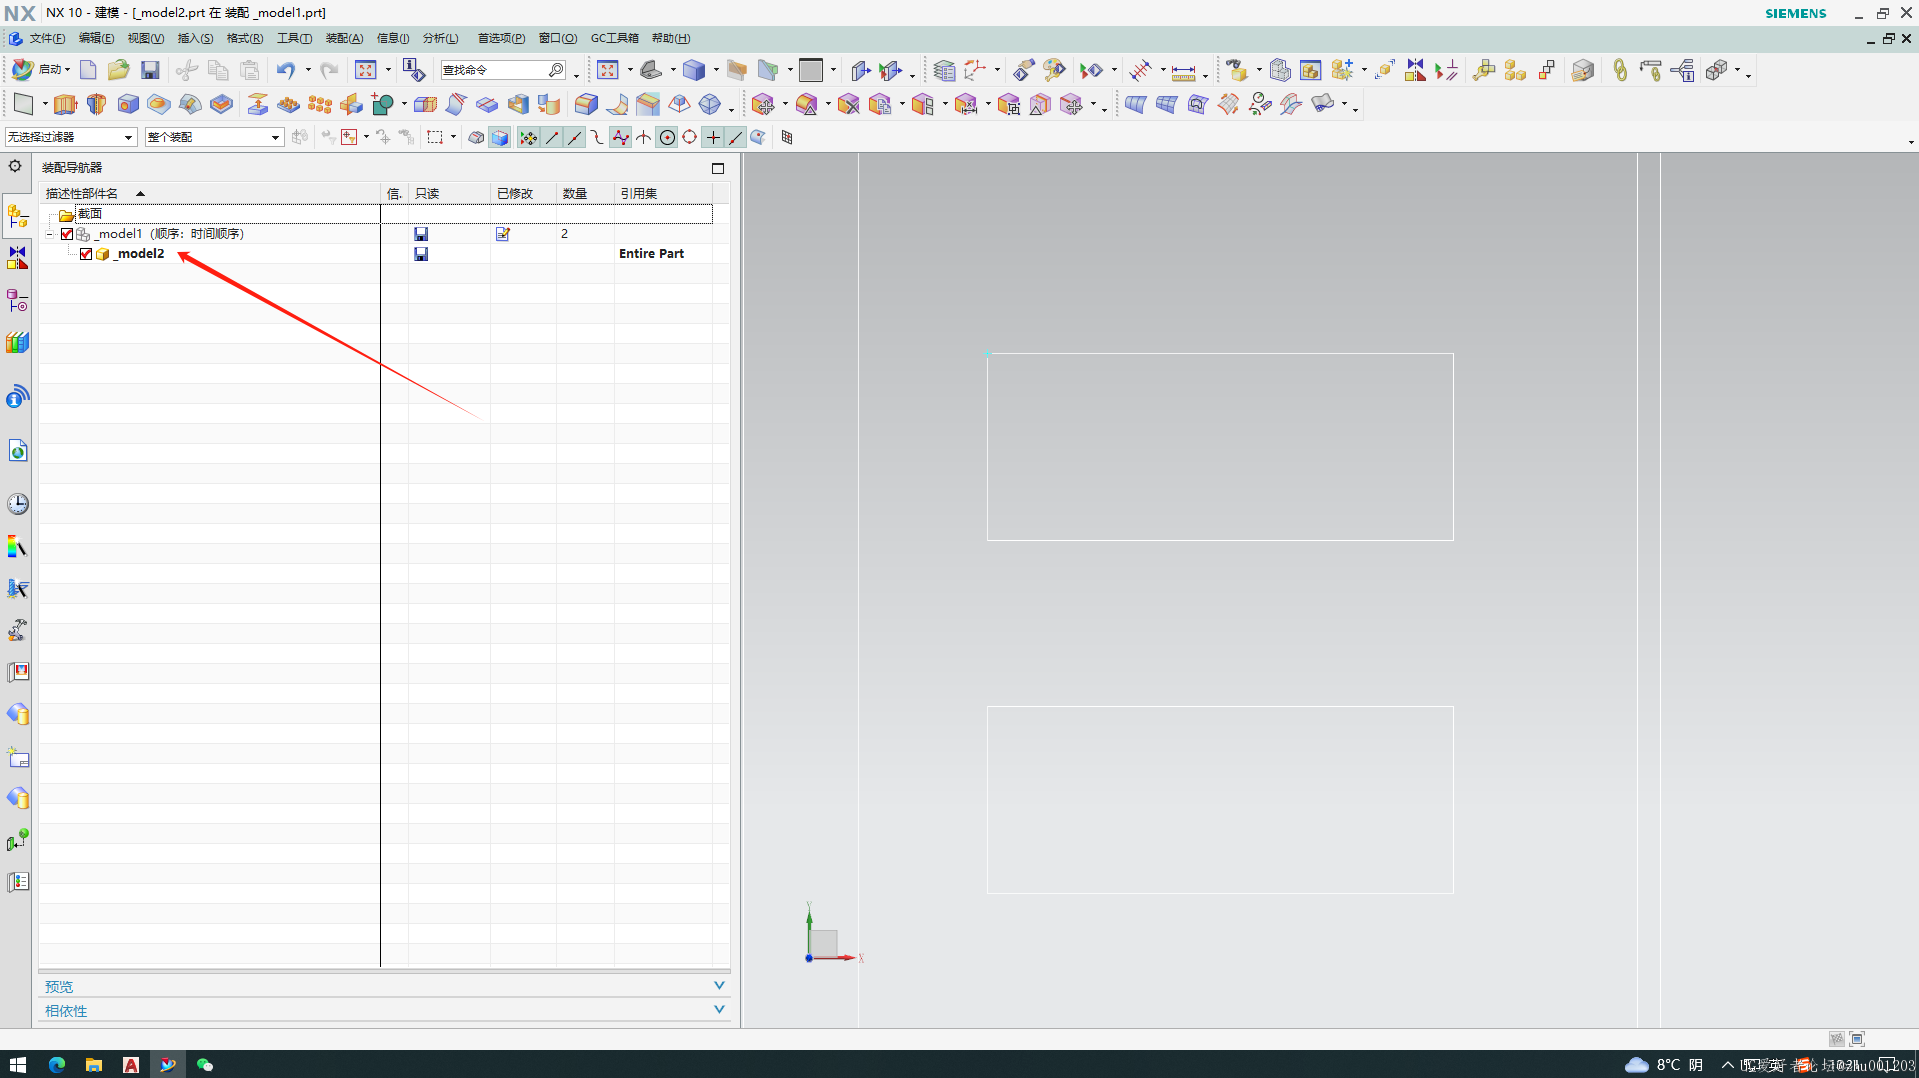The height and width of the screenshot is (1078, 1919).
Task: Click the 启动 start button
Action: (40, 70)
